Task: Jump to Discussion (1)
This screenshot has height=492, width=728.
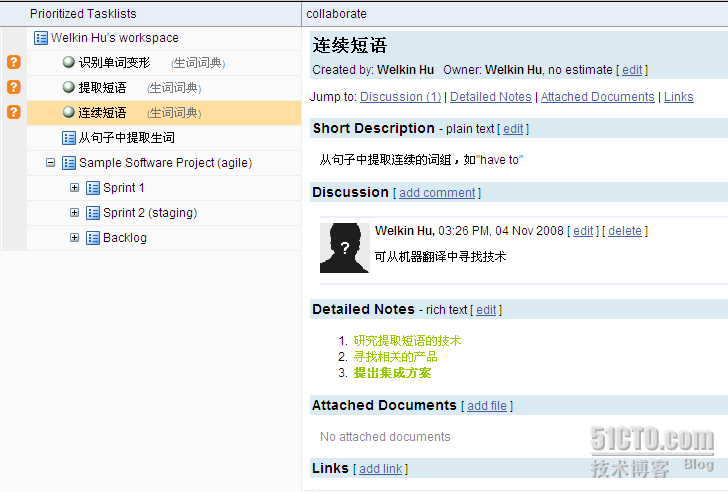Action: pyautogui.click(x=400, y=97)
